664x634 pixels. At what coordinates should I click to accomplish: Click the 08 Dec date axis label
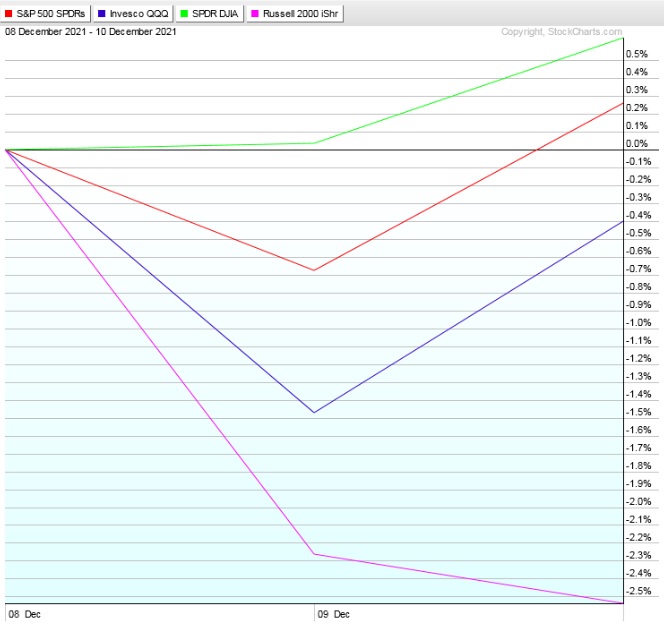point(25,614)
